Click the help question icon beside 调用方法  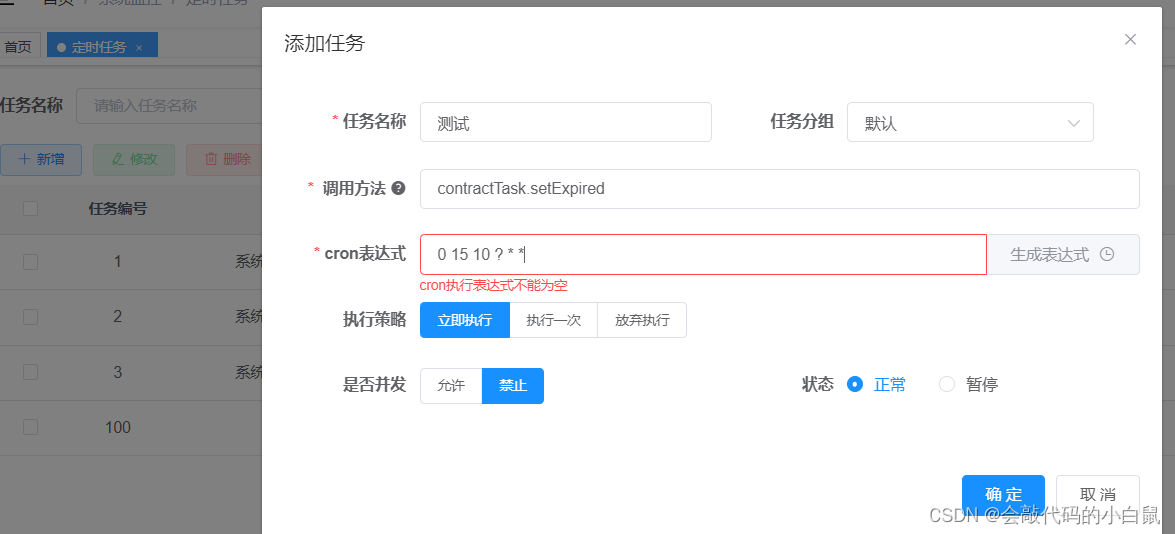pyautogui.click(x=399, y=189)
